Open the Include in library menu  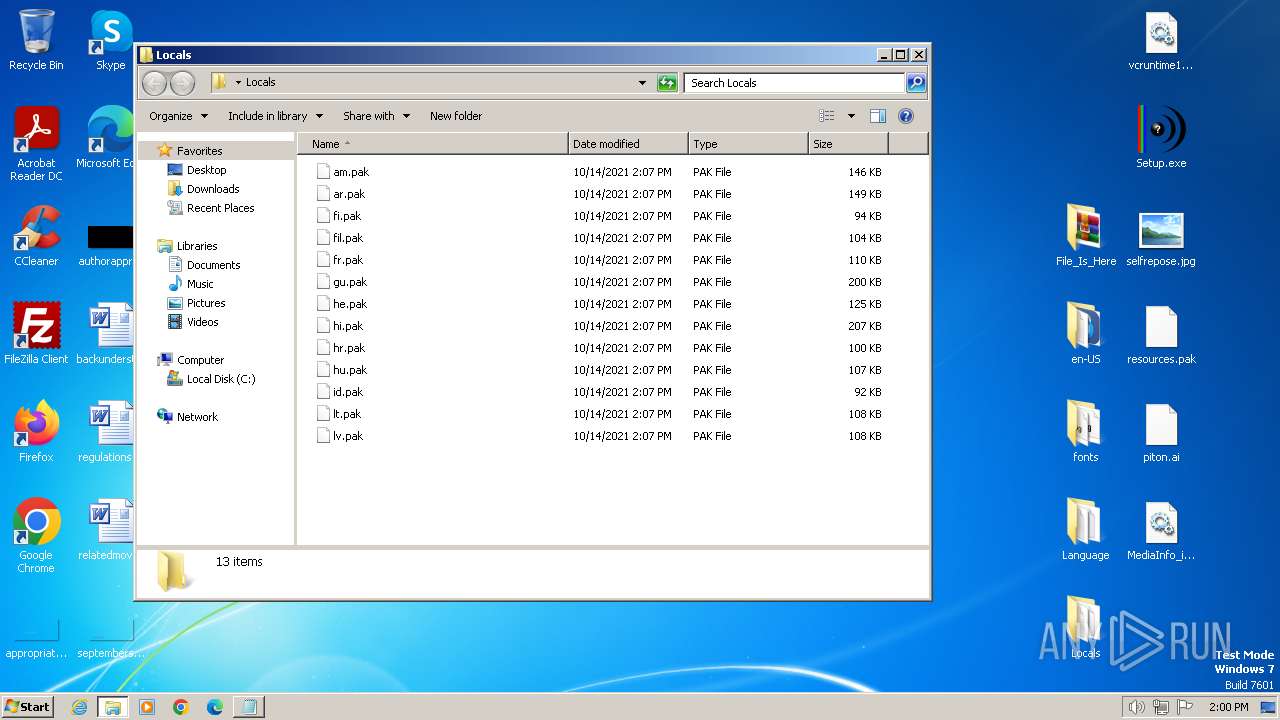point(275,116)
